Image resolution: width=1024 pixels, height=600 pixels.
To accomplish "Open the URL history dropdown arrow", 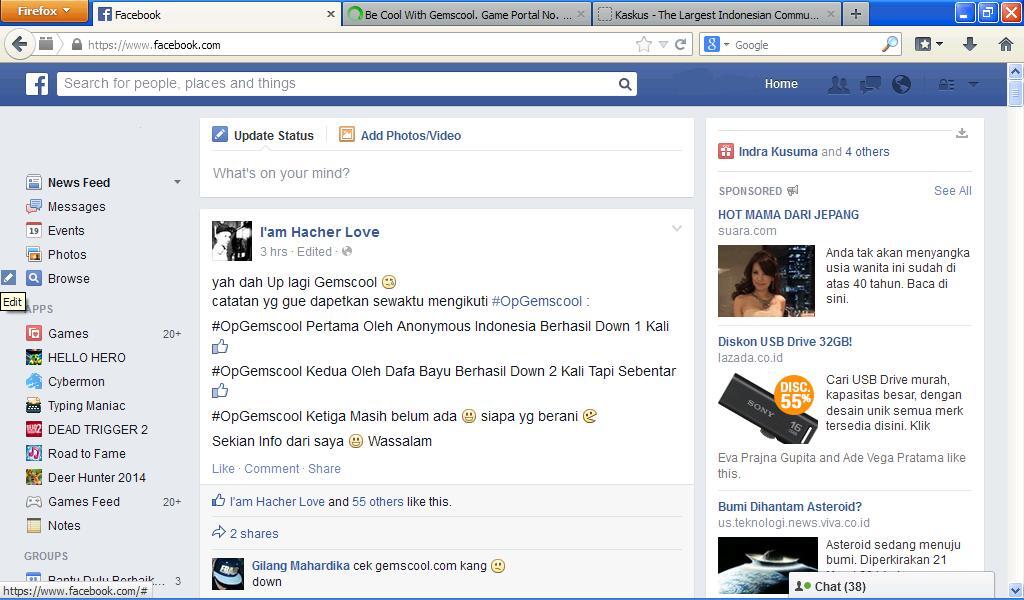I will point(663,44).
